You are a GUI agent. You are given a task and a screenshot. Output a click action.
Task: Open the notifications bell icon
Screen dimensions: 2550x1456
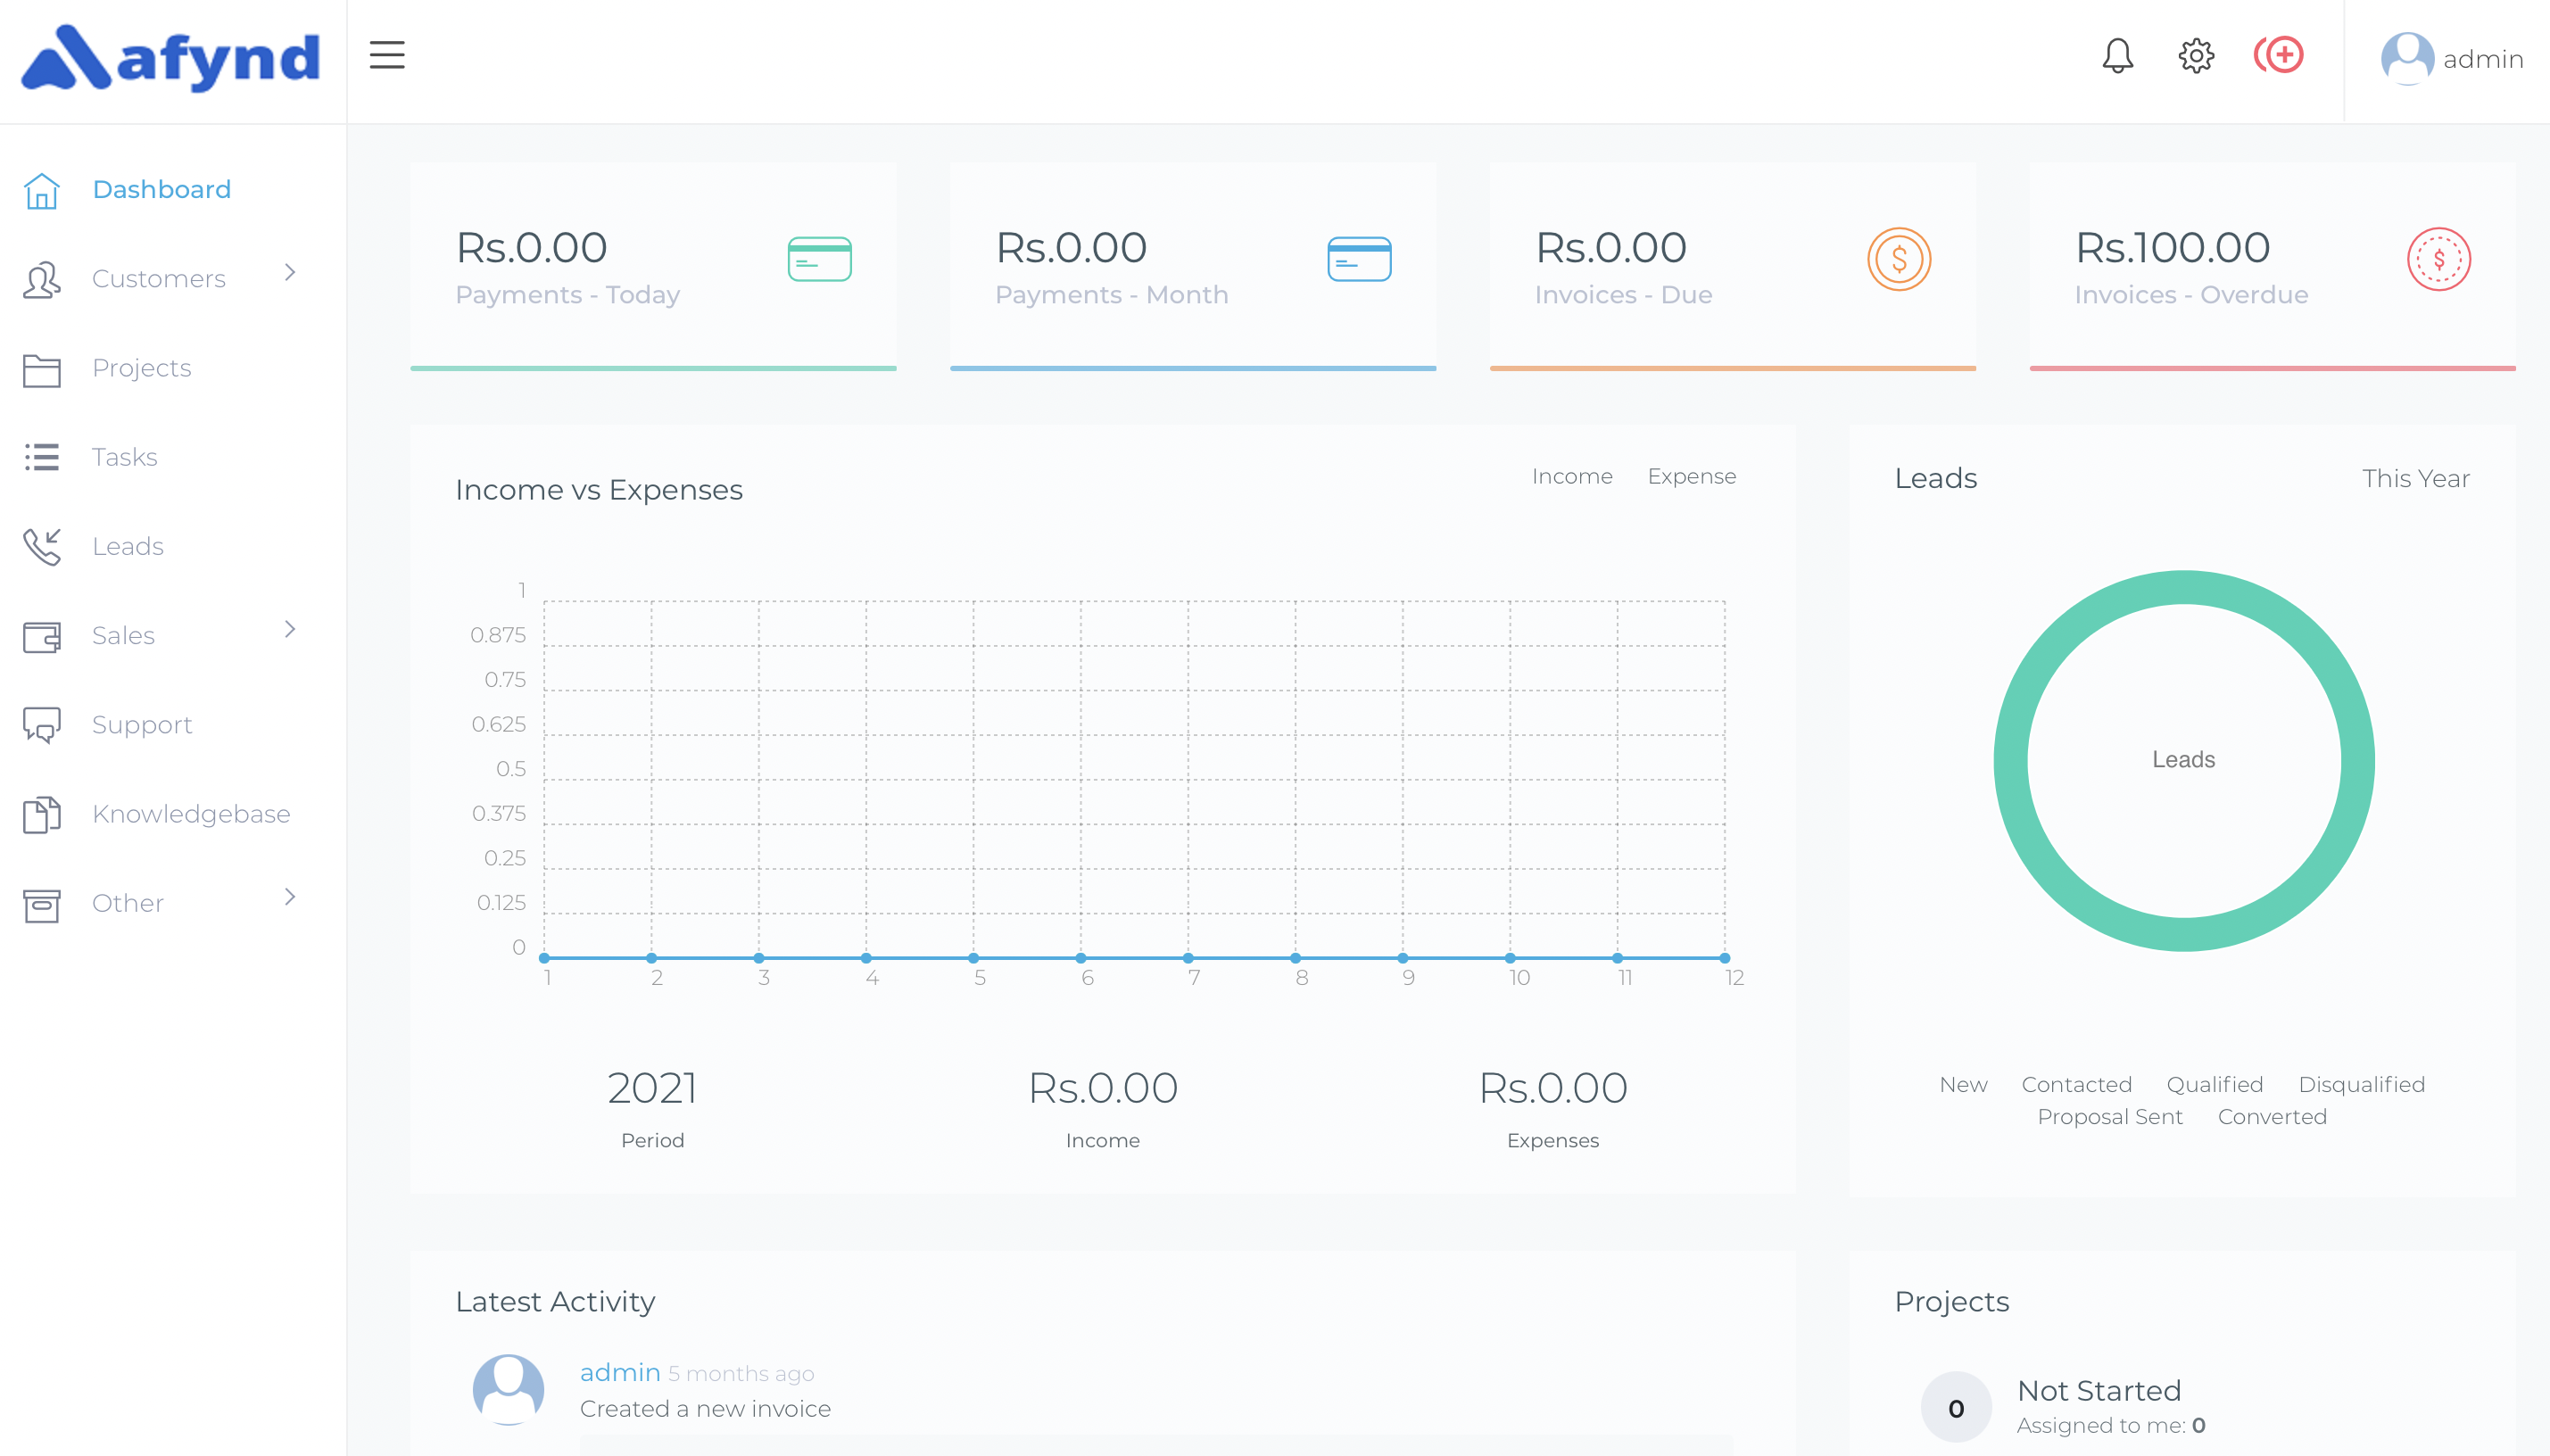[x=2117, y=56]
